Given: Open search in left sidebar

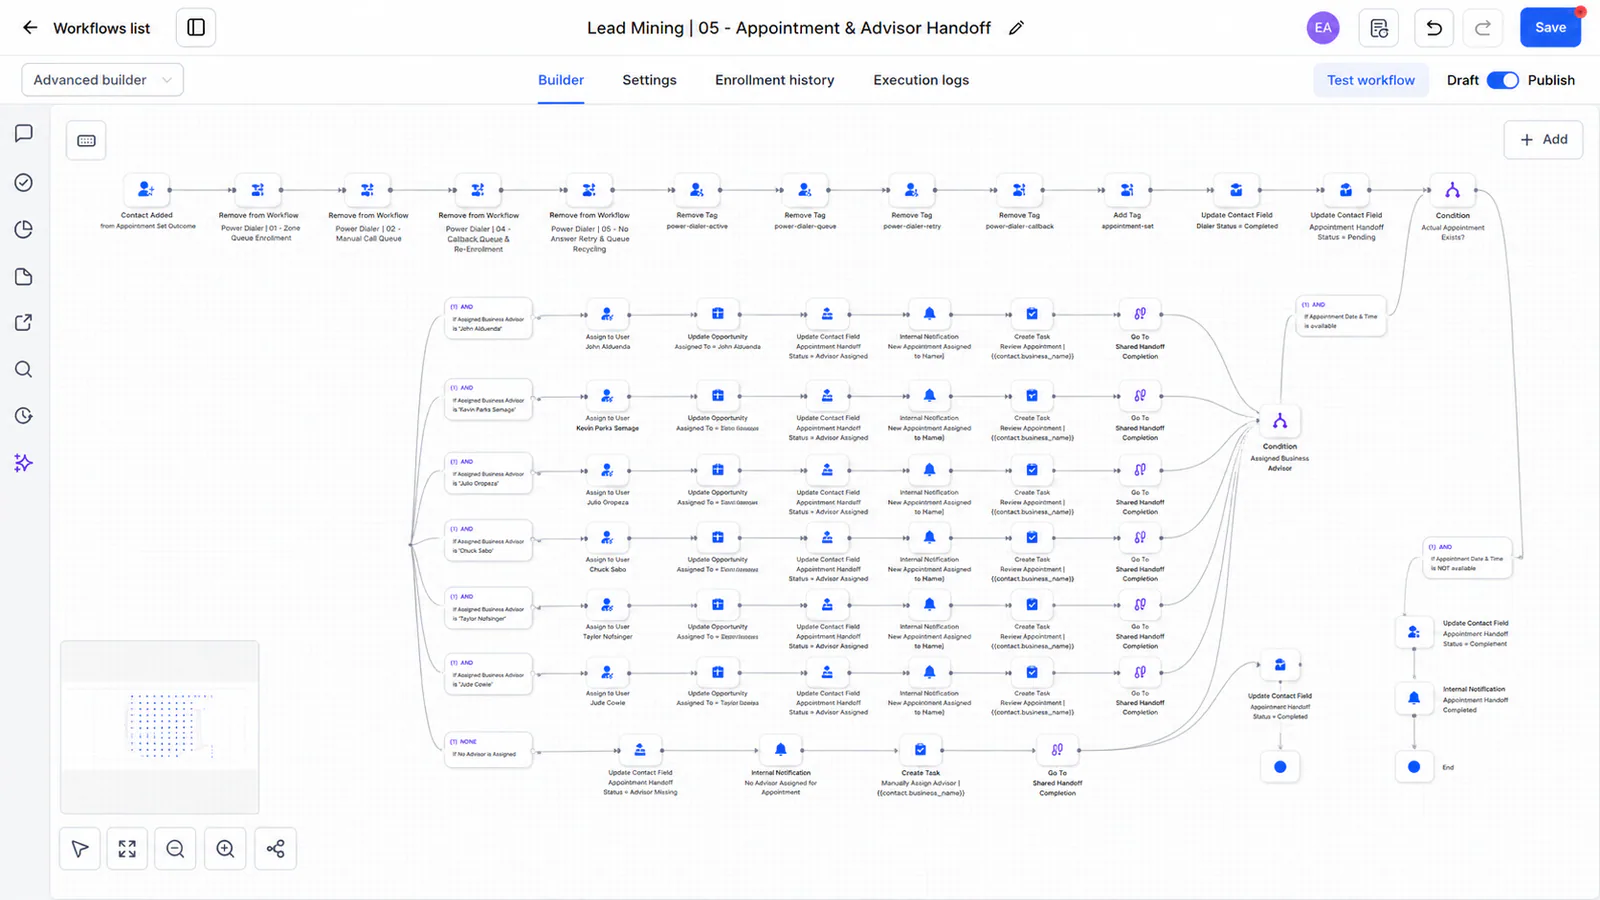Looking at the screenshot, I should pyautogui.click(x=24, y=369).
